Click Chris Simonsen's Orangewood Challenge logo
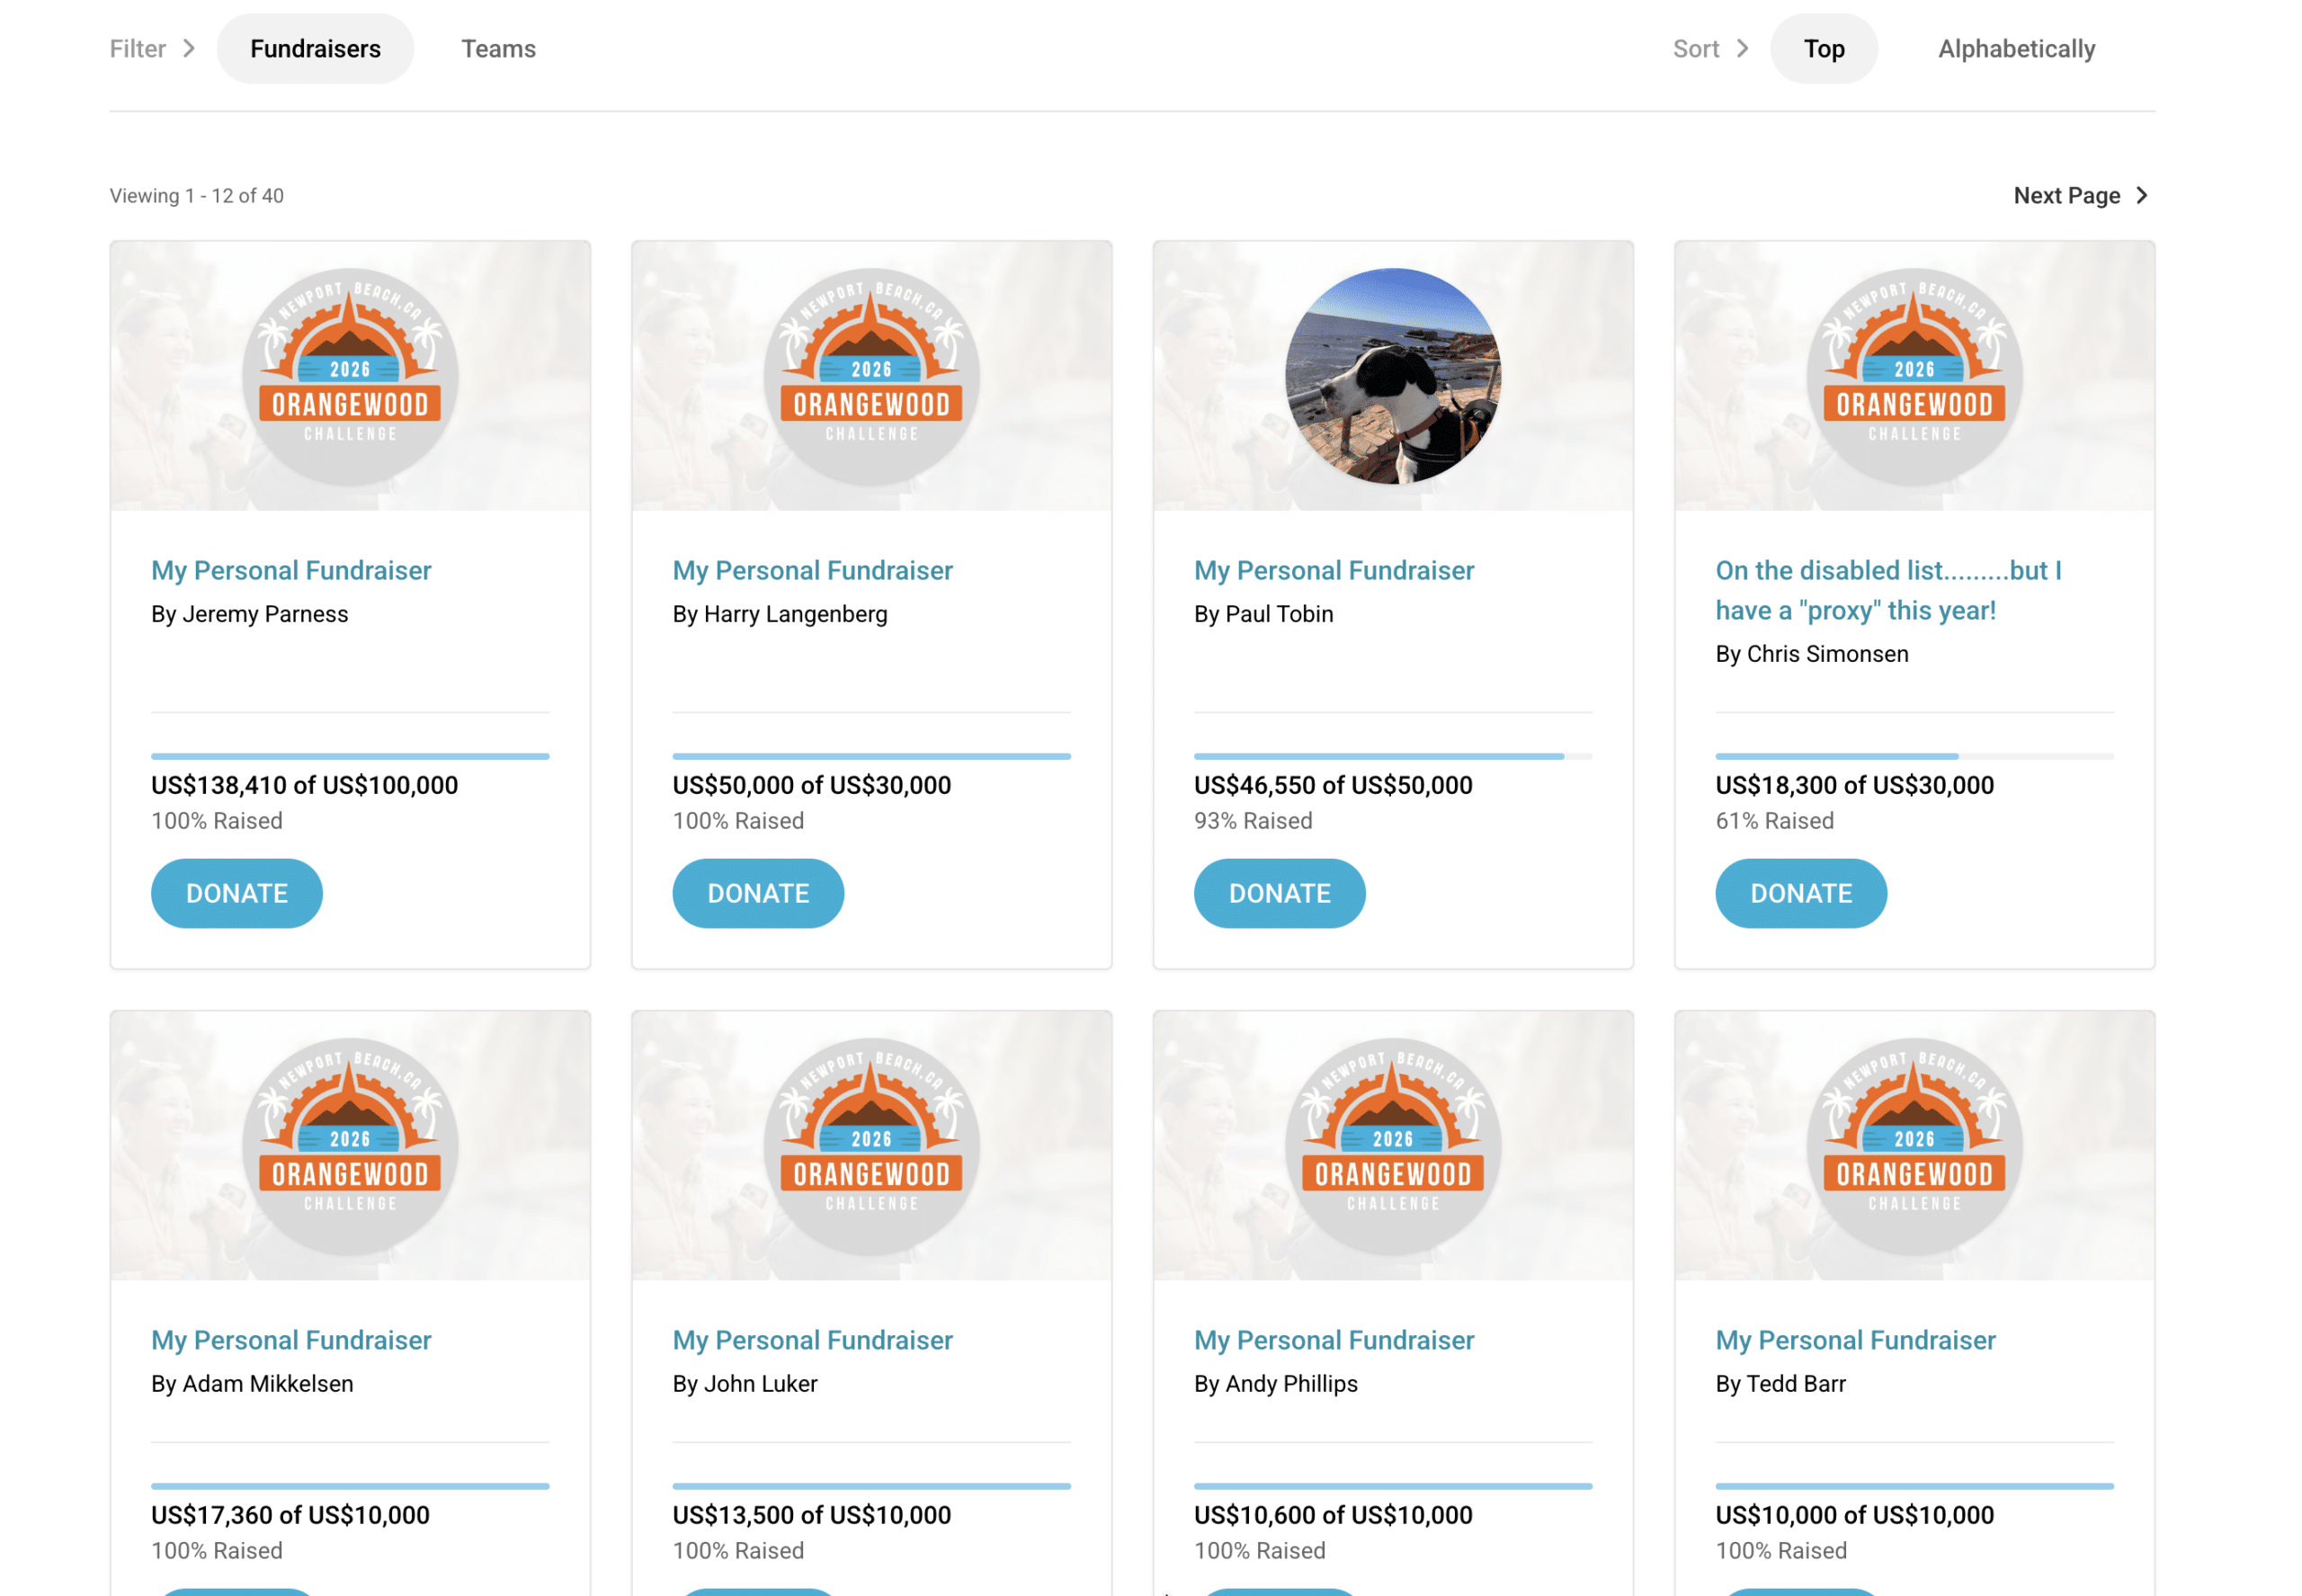This screenshot has width=2302, height=1596. [x=1915, y=377]
